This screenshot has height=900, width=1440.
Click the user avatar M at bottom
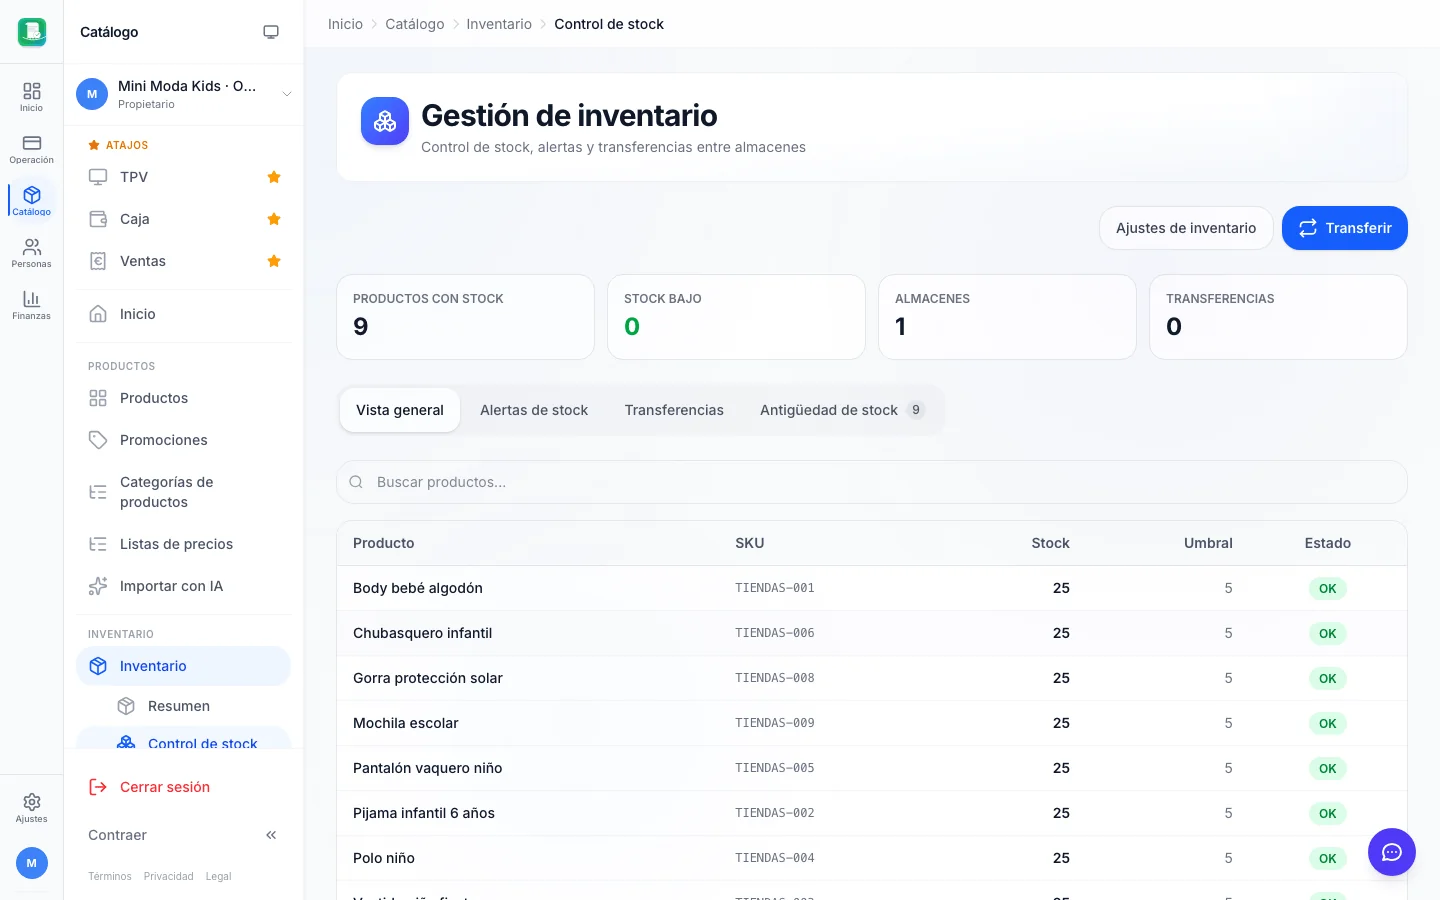coord(31,863)
